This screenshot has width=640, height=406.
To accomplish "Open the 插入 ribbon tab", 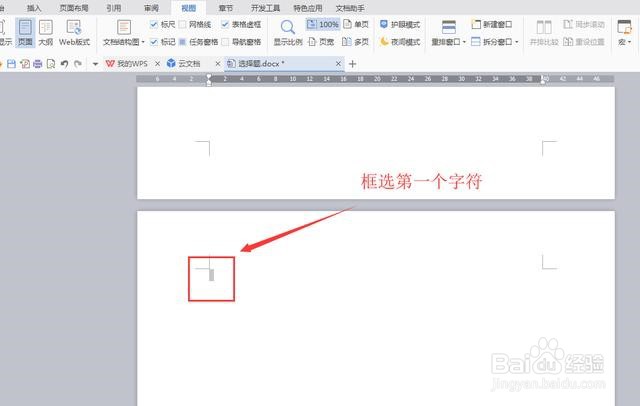I will 34,8.
